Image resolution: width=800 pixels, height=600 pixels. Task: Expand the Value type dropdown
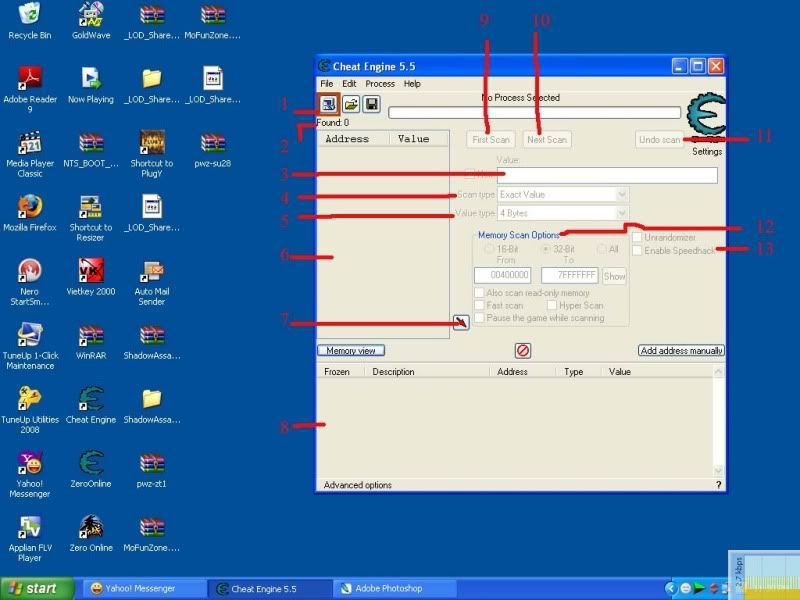pyautogui.click(x=622, y=213)
